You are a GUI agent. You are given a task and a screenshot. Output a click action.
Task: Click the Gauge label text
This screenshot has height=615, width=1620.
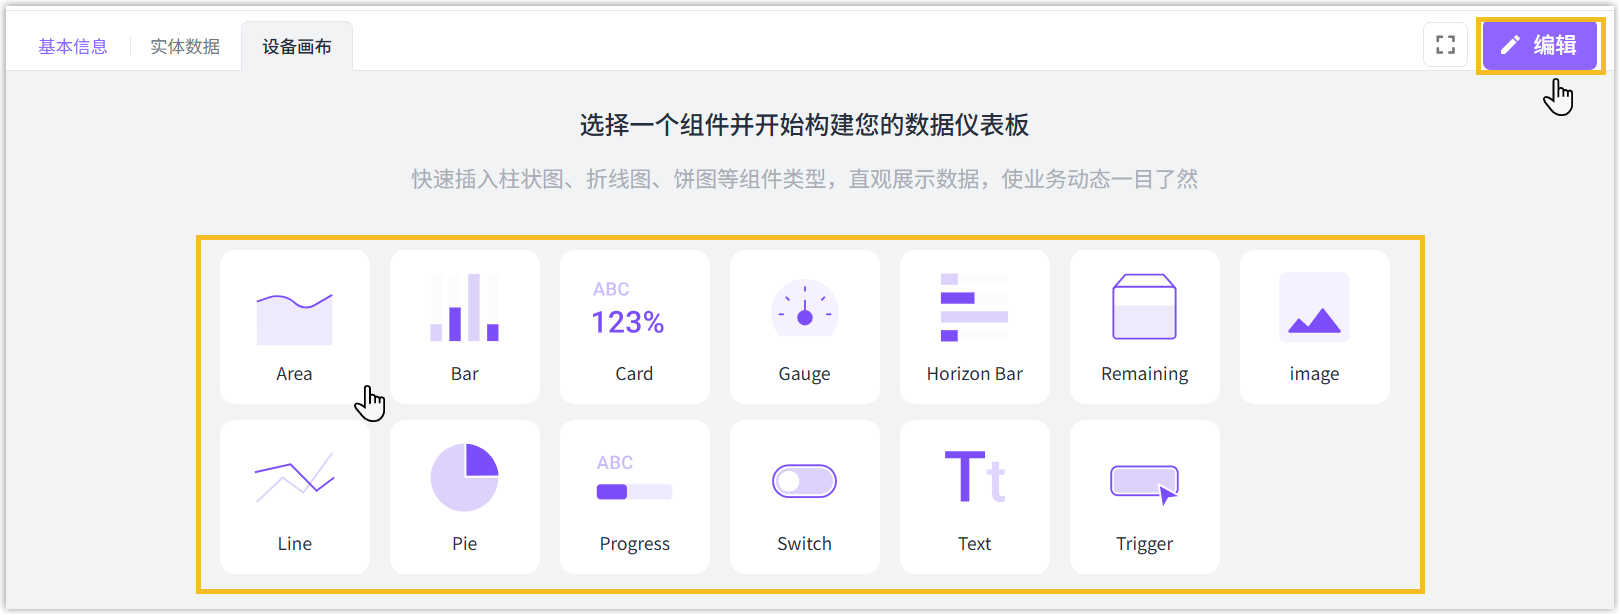tap(804, 374)
